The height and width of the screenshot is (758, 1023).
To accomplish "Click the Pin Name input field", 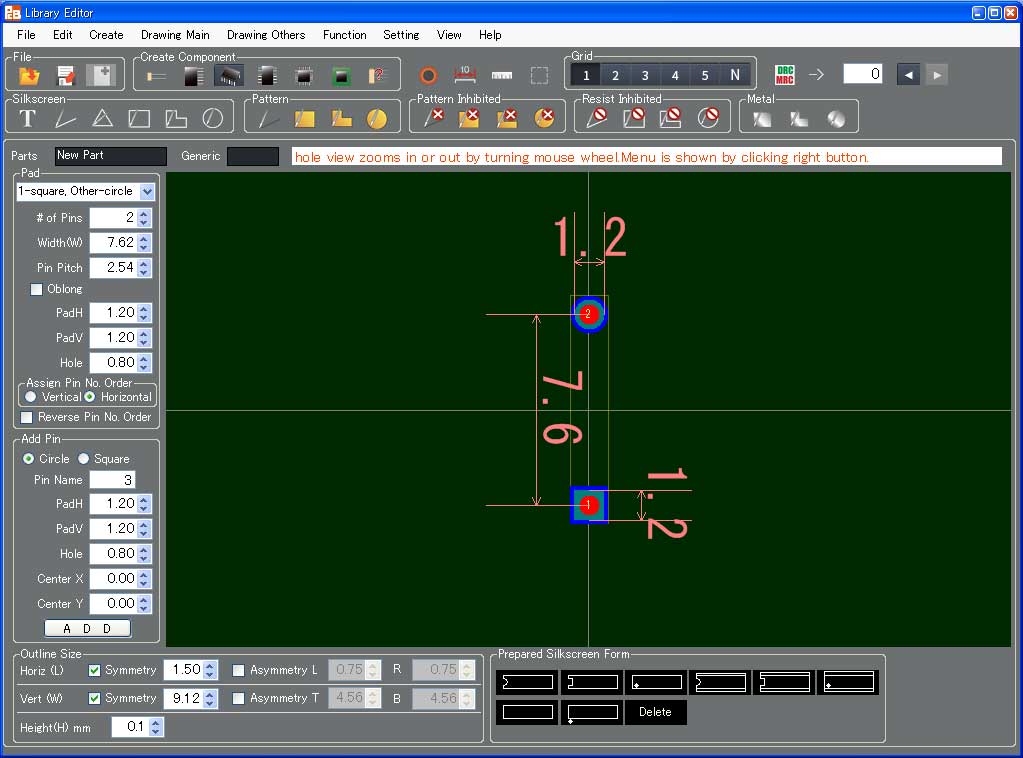I will 112,480.
